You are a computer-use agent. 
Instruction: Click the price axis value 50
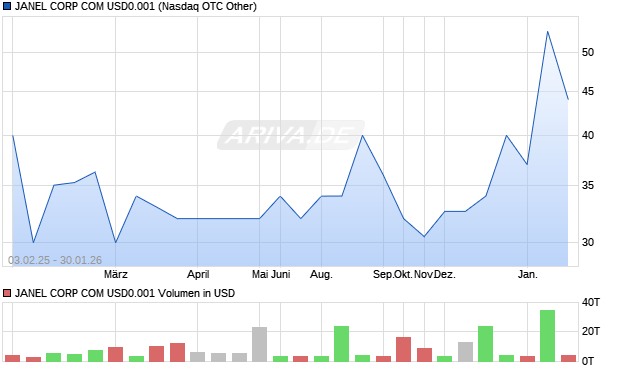click(x=588, y=52)
